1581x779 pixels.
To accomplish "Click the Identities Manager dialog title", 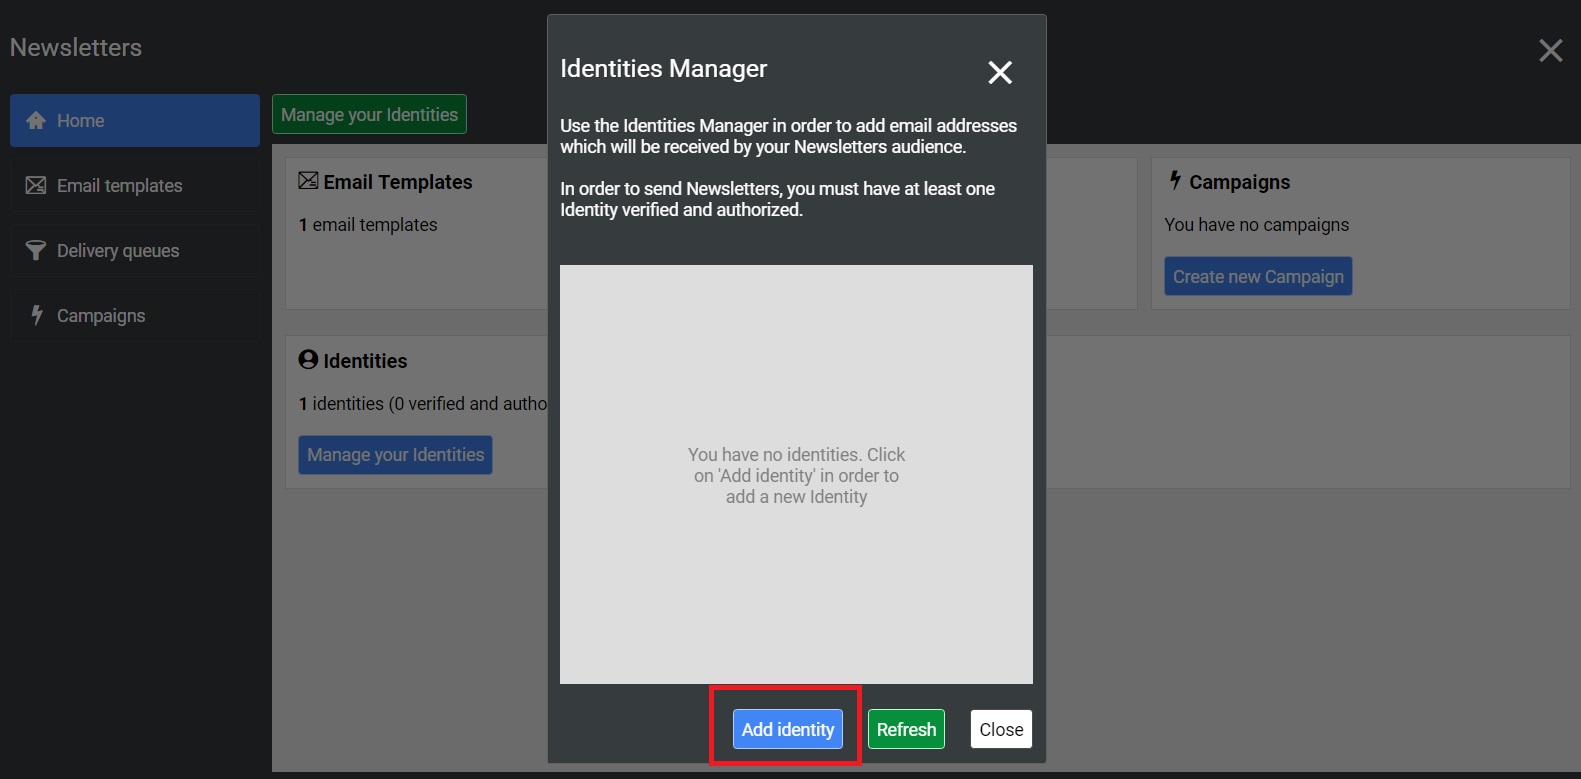I will click(663, 69).
